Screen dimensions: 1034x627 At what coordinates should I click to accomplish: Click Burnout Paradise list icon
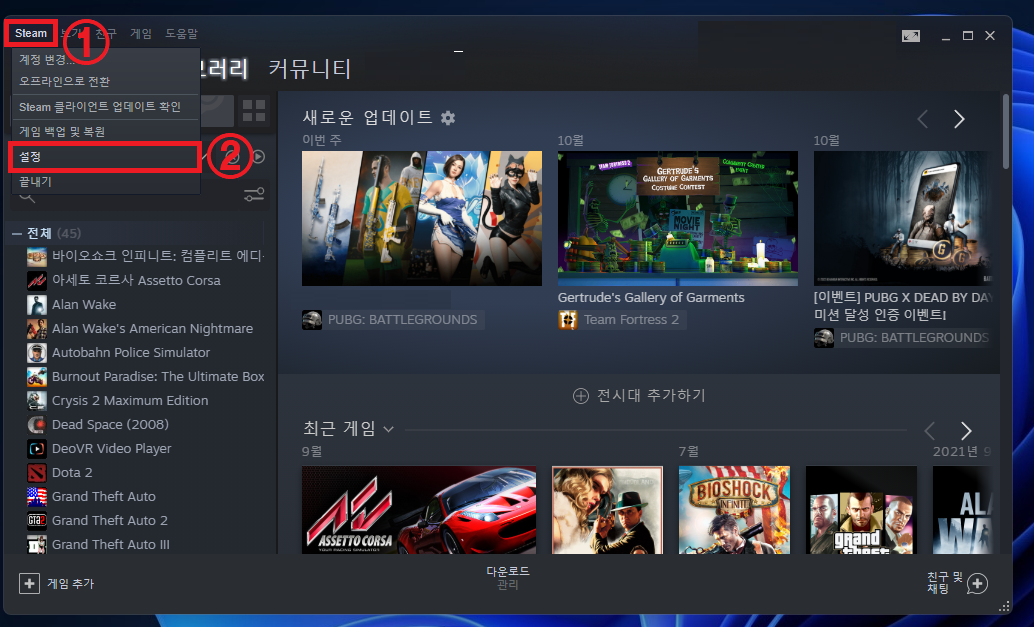click(37, 376)
